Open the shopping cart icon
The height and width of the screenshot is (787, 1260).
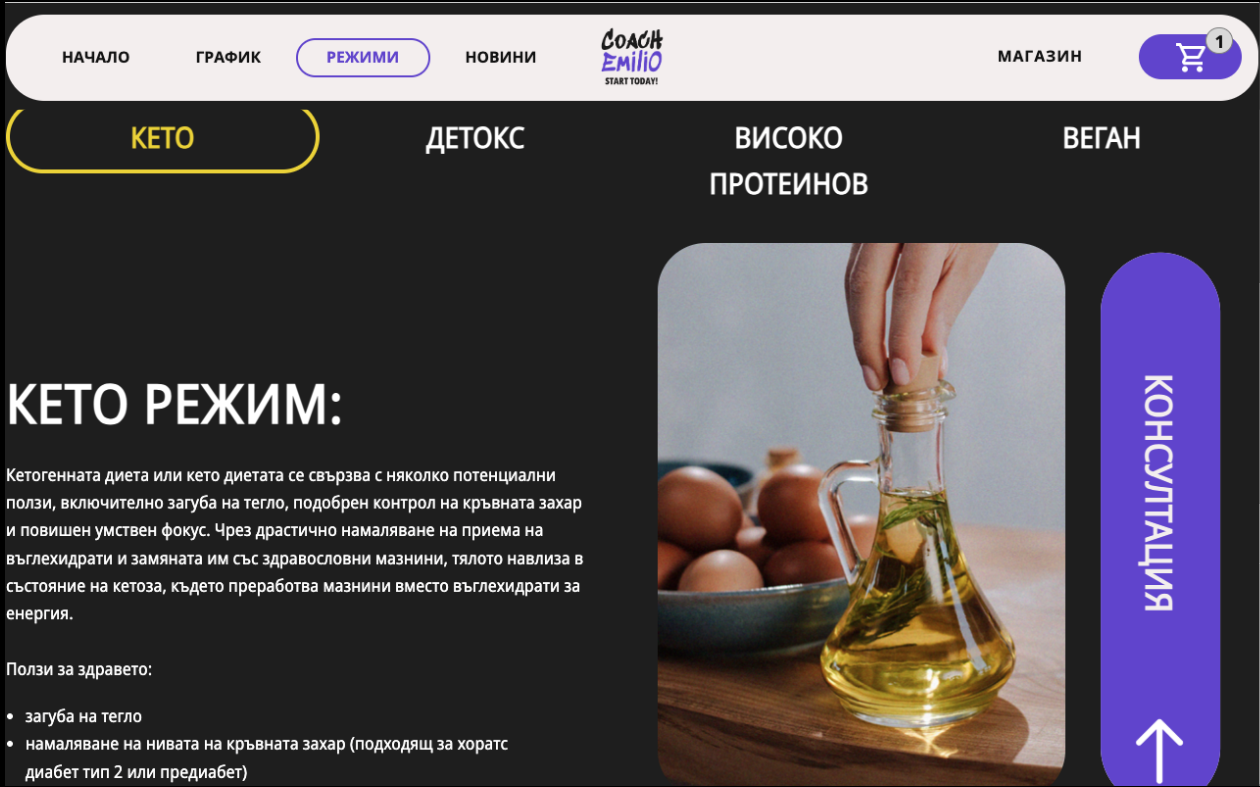coord(1190,58)
